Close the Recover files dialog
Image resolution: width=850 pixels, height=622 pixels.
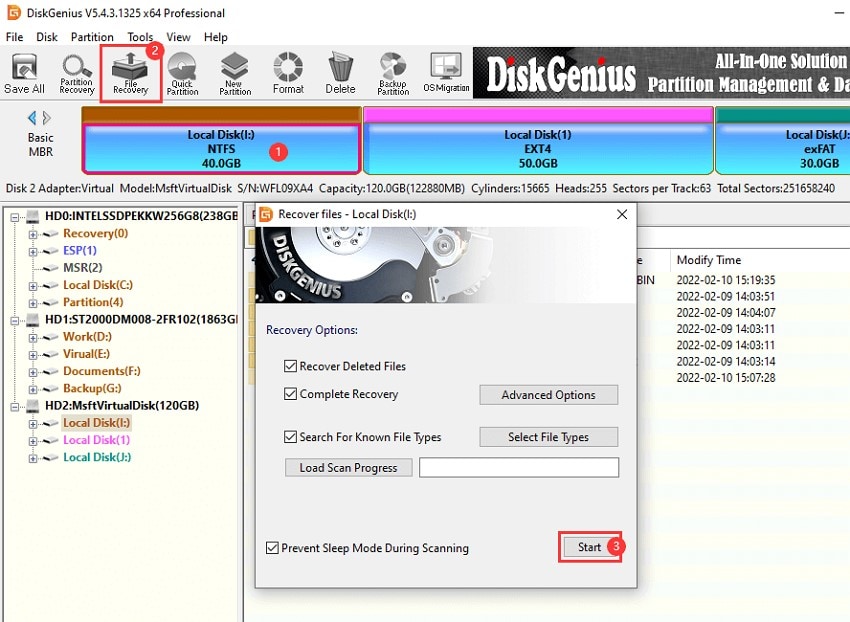622,214
